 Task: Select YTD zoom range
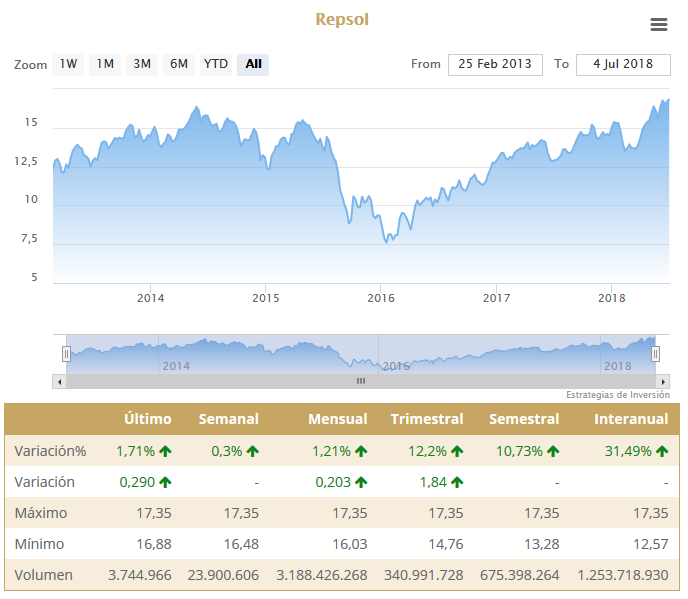[x=216, y=64]
